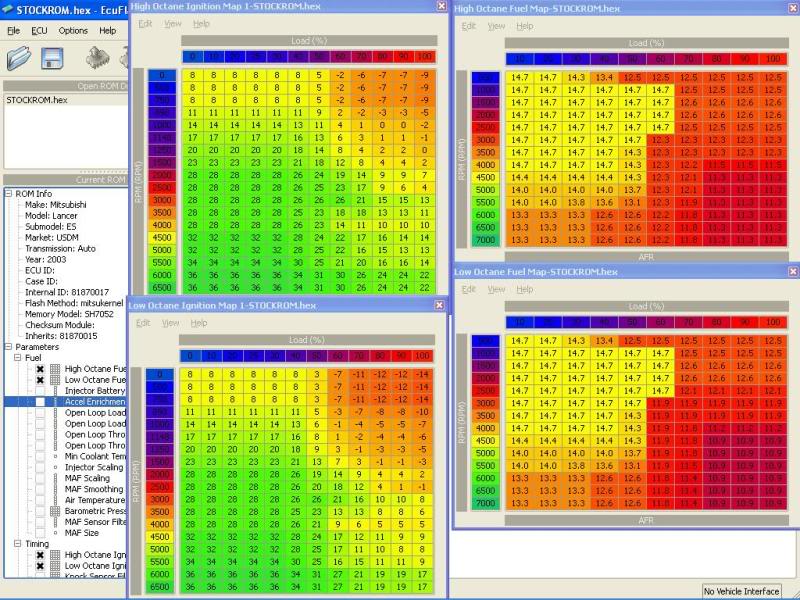Select the Injector Scaling tree item
800x600 pixels.
pyautogui.click(x=94, y=467)
